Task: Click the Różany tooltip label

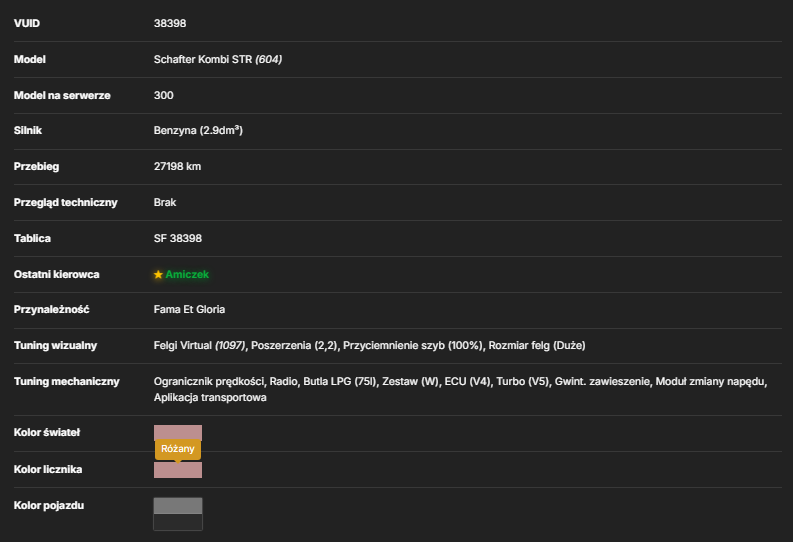Action: tap(178, 449)
